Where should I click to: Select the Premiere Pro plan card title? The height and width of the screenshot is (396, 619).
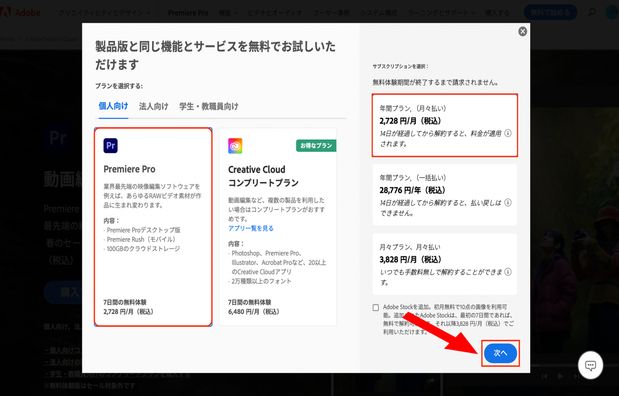(x=129, y=169)
